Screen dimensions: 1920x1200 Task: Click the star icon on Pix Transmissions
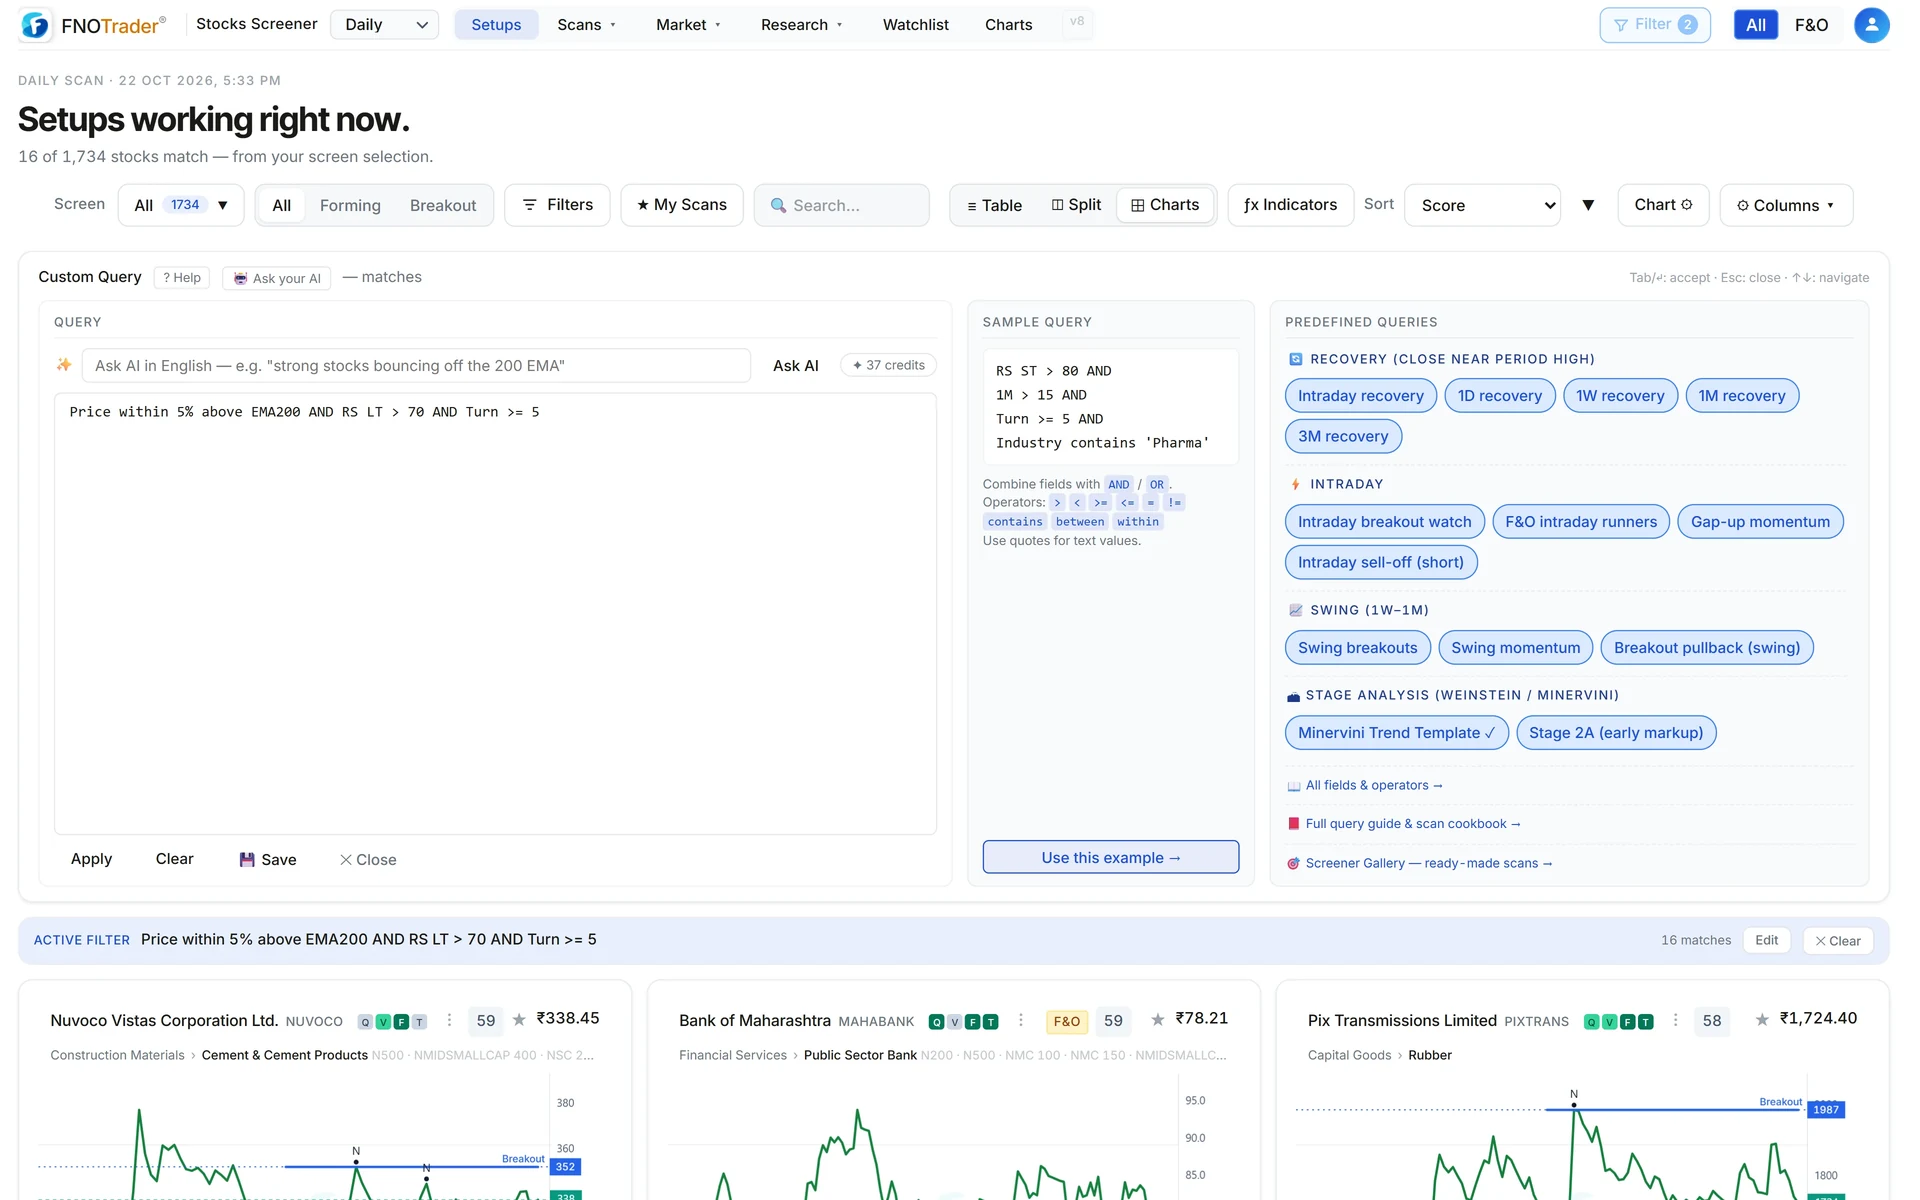(x=1762, y=1020)
